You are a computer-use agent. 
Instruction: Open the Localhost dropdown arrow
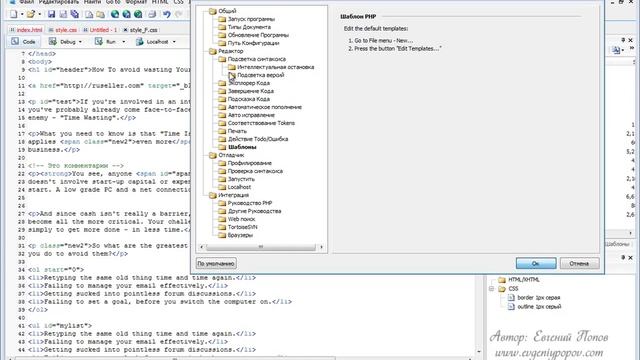[174, 42]
